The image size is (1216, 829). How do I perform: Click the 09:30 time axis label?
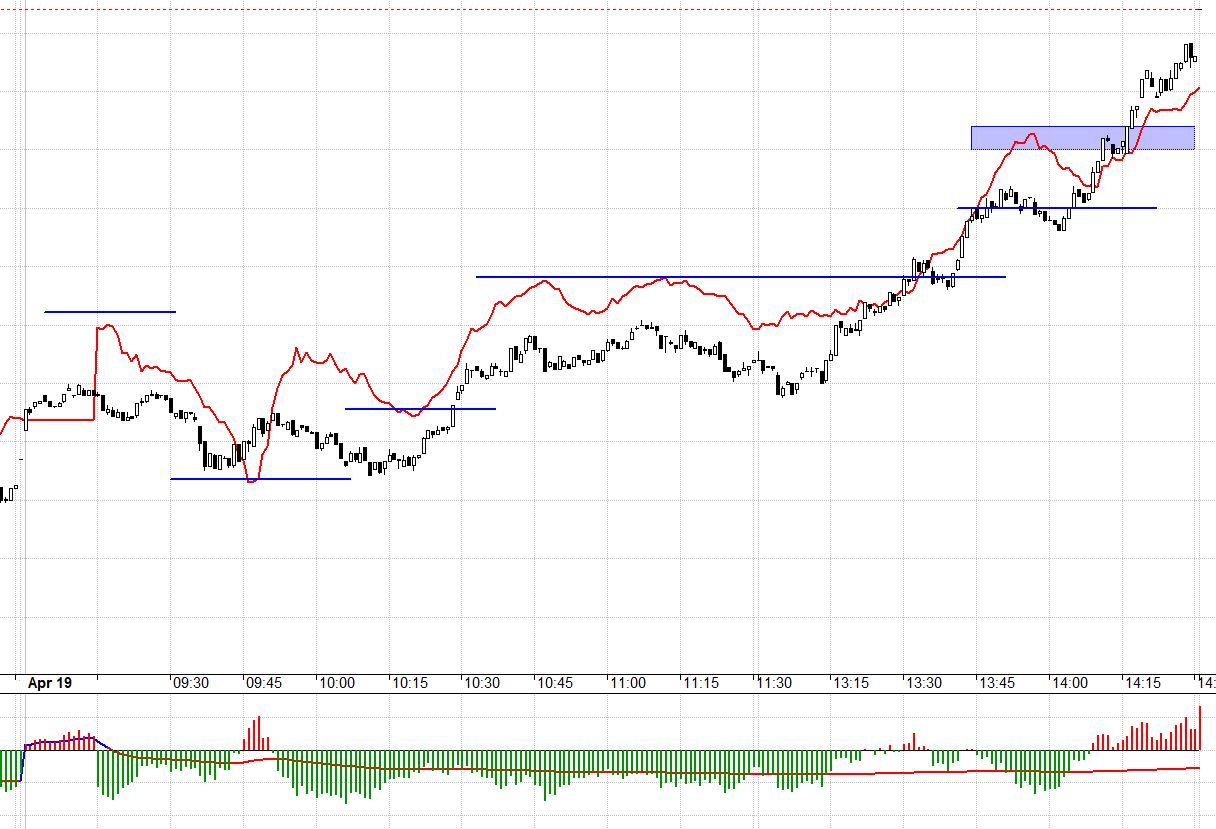(x=190, y=683)
